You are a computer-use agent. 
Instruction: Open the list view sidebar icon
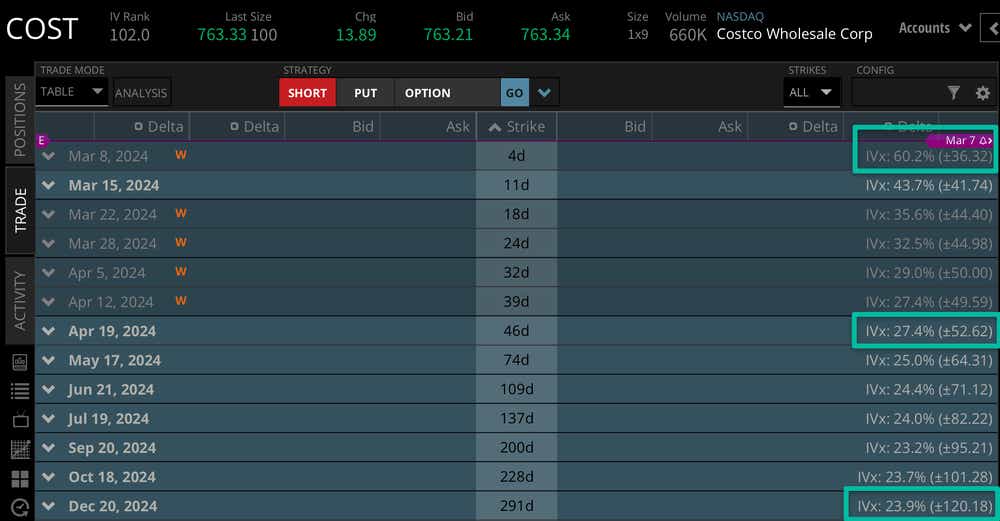19,391
